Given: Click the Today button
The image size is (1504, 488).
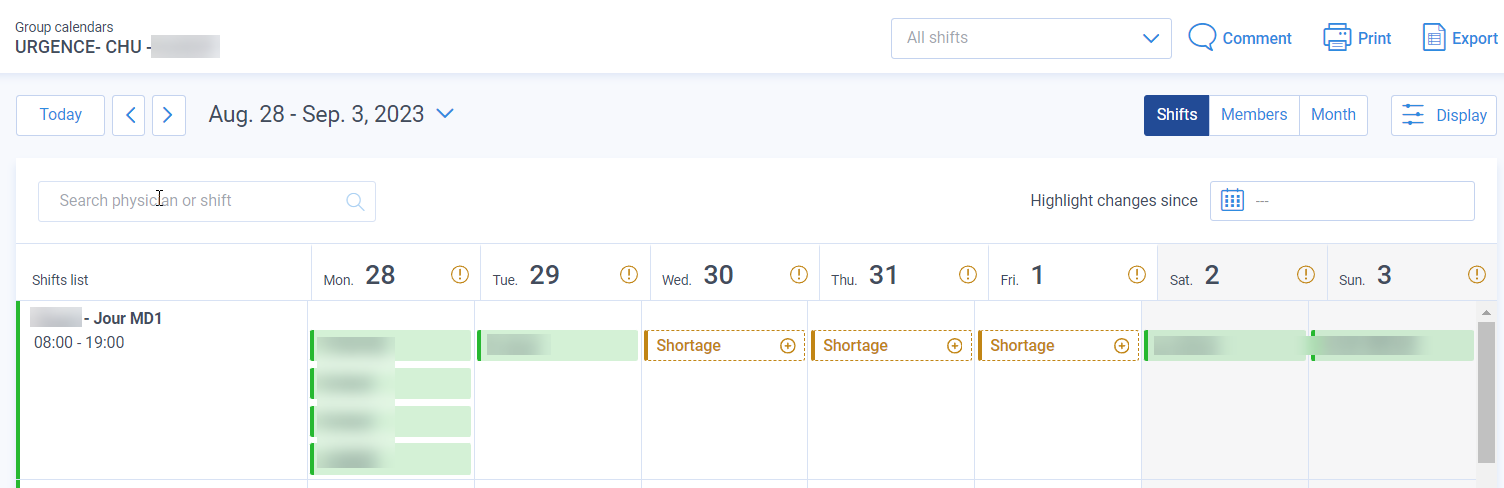Looking at the screenshot, I should coord(60,115).
